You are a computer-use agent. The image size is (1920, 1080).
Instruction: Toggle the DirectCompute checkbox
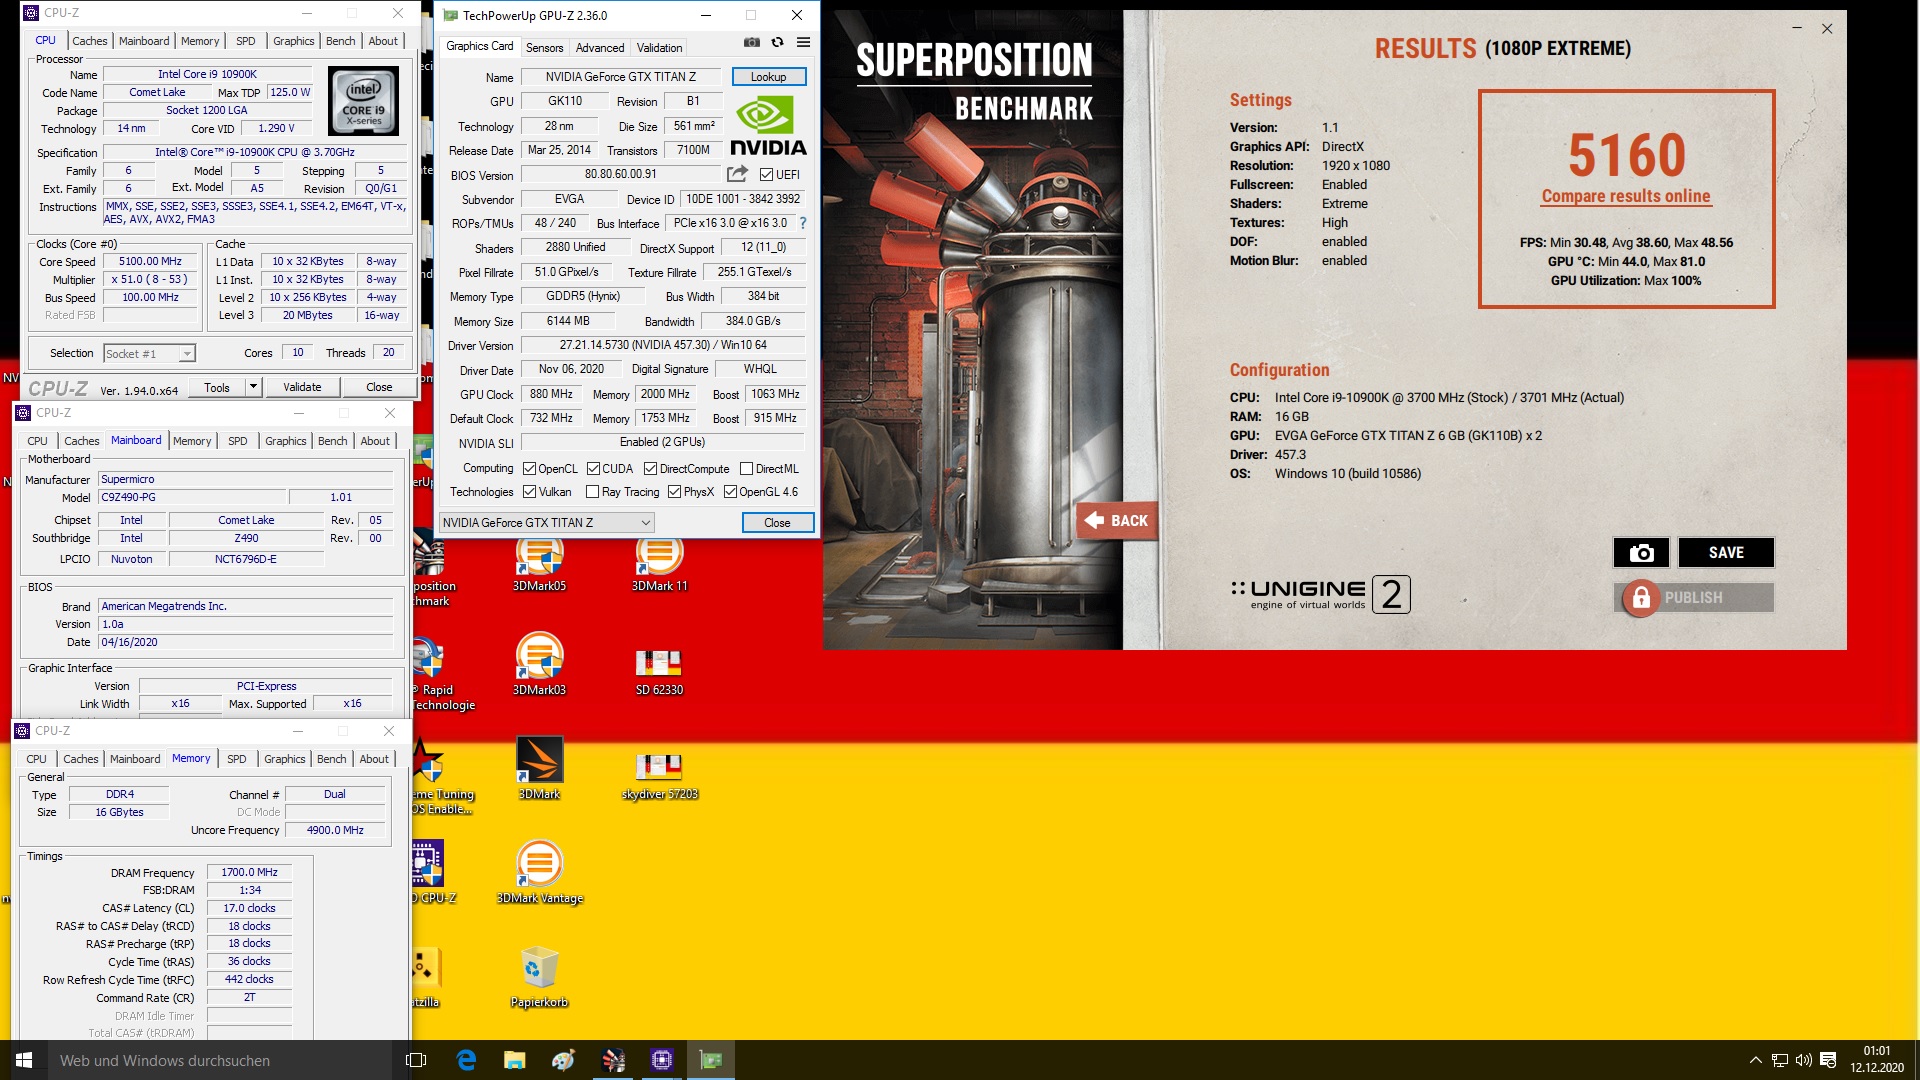651,469
